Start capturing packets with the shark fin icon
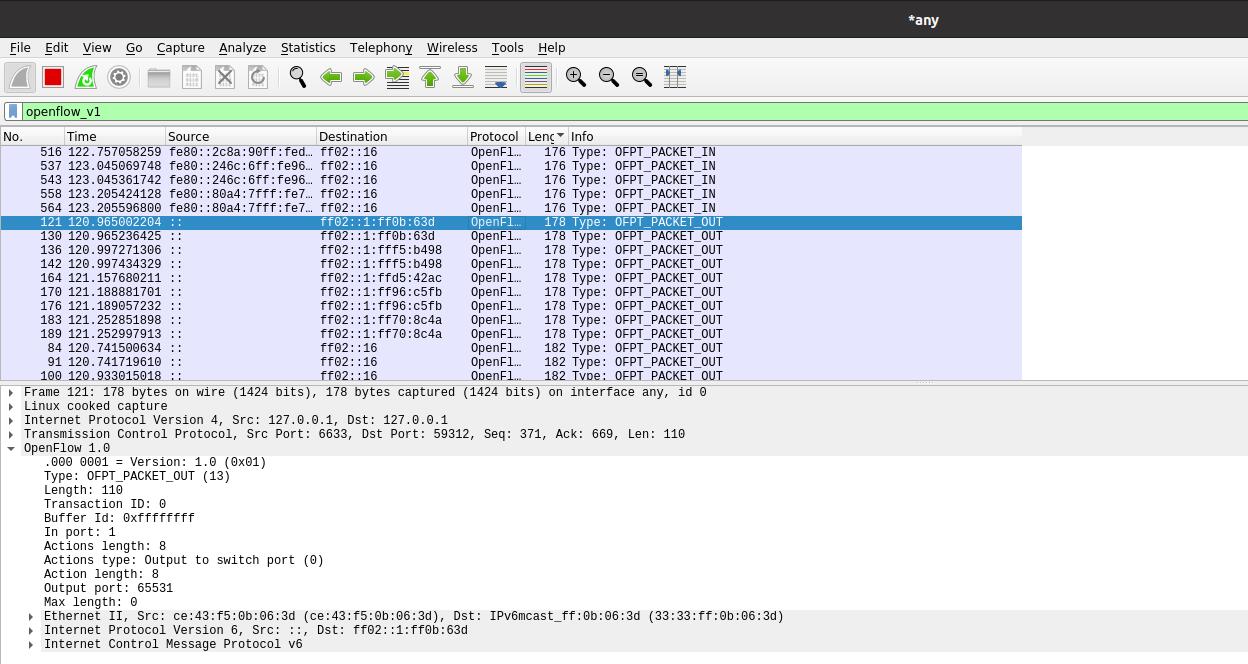The image size is (1248, 664). 20,77
